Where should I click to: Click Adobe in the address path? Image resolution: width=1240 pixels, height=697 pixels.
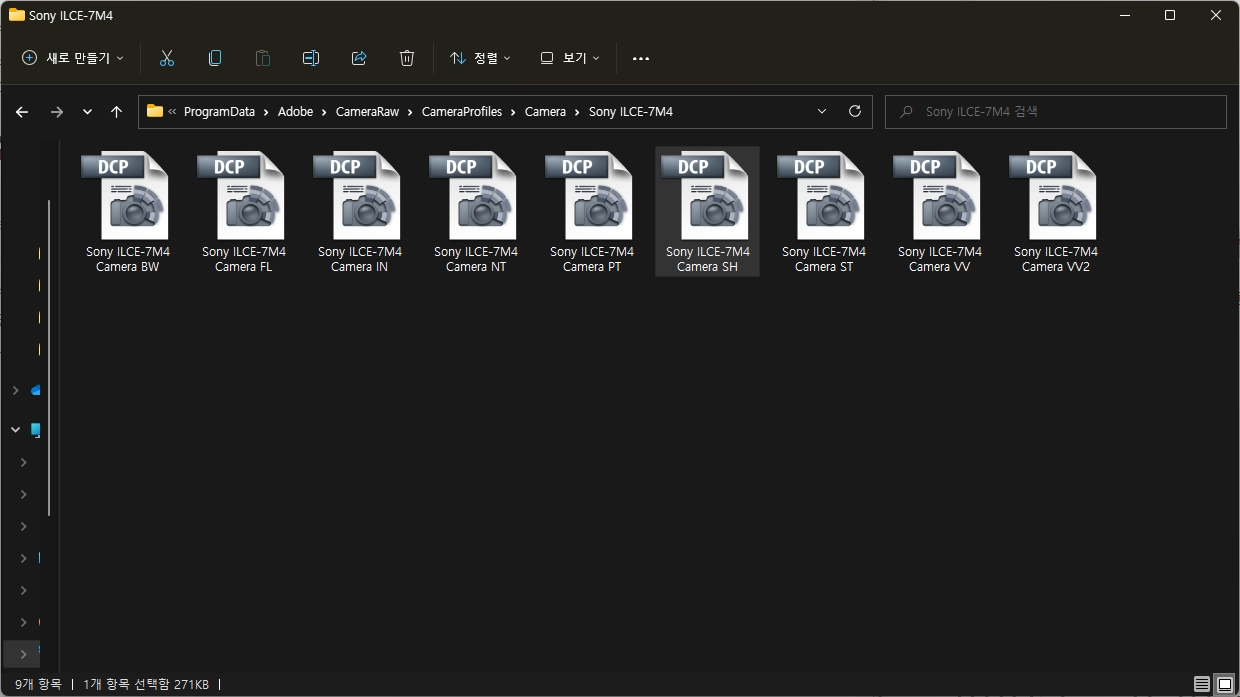point(295,112)
